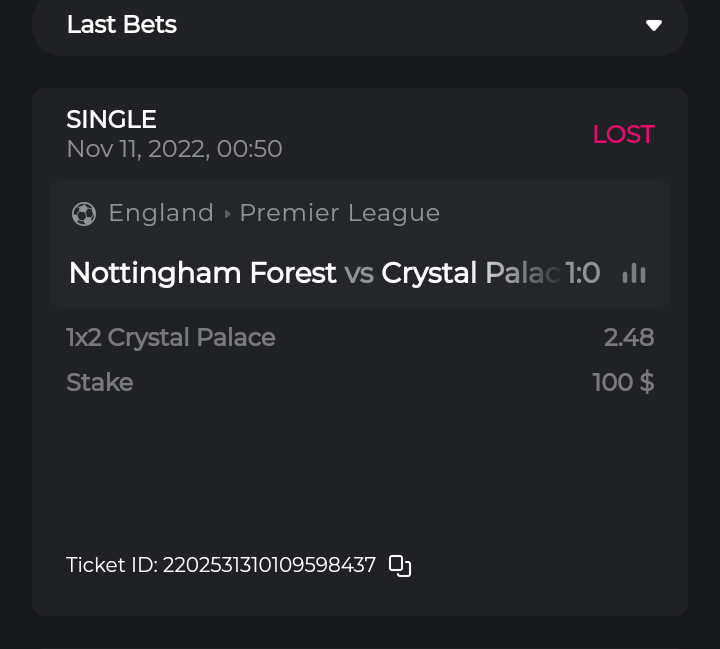Collapse the Last Bets dropdown arrow
Viewport: 720px width, 649px height.
point(654,25)
